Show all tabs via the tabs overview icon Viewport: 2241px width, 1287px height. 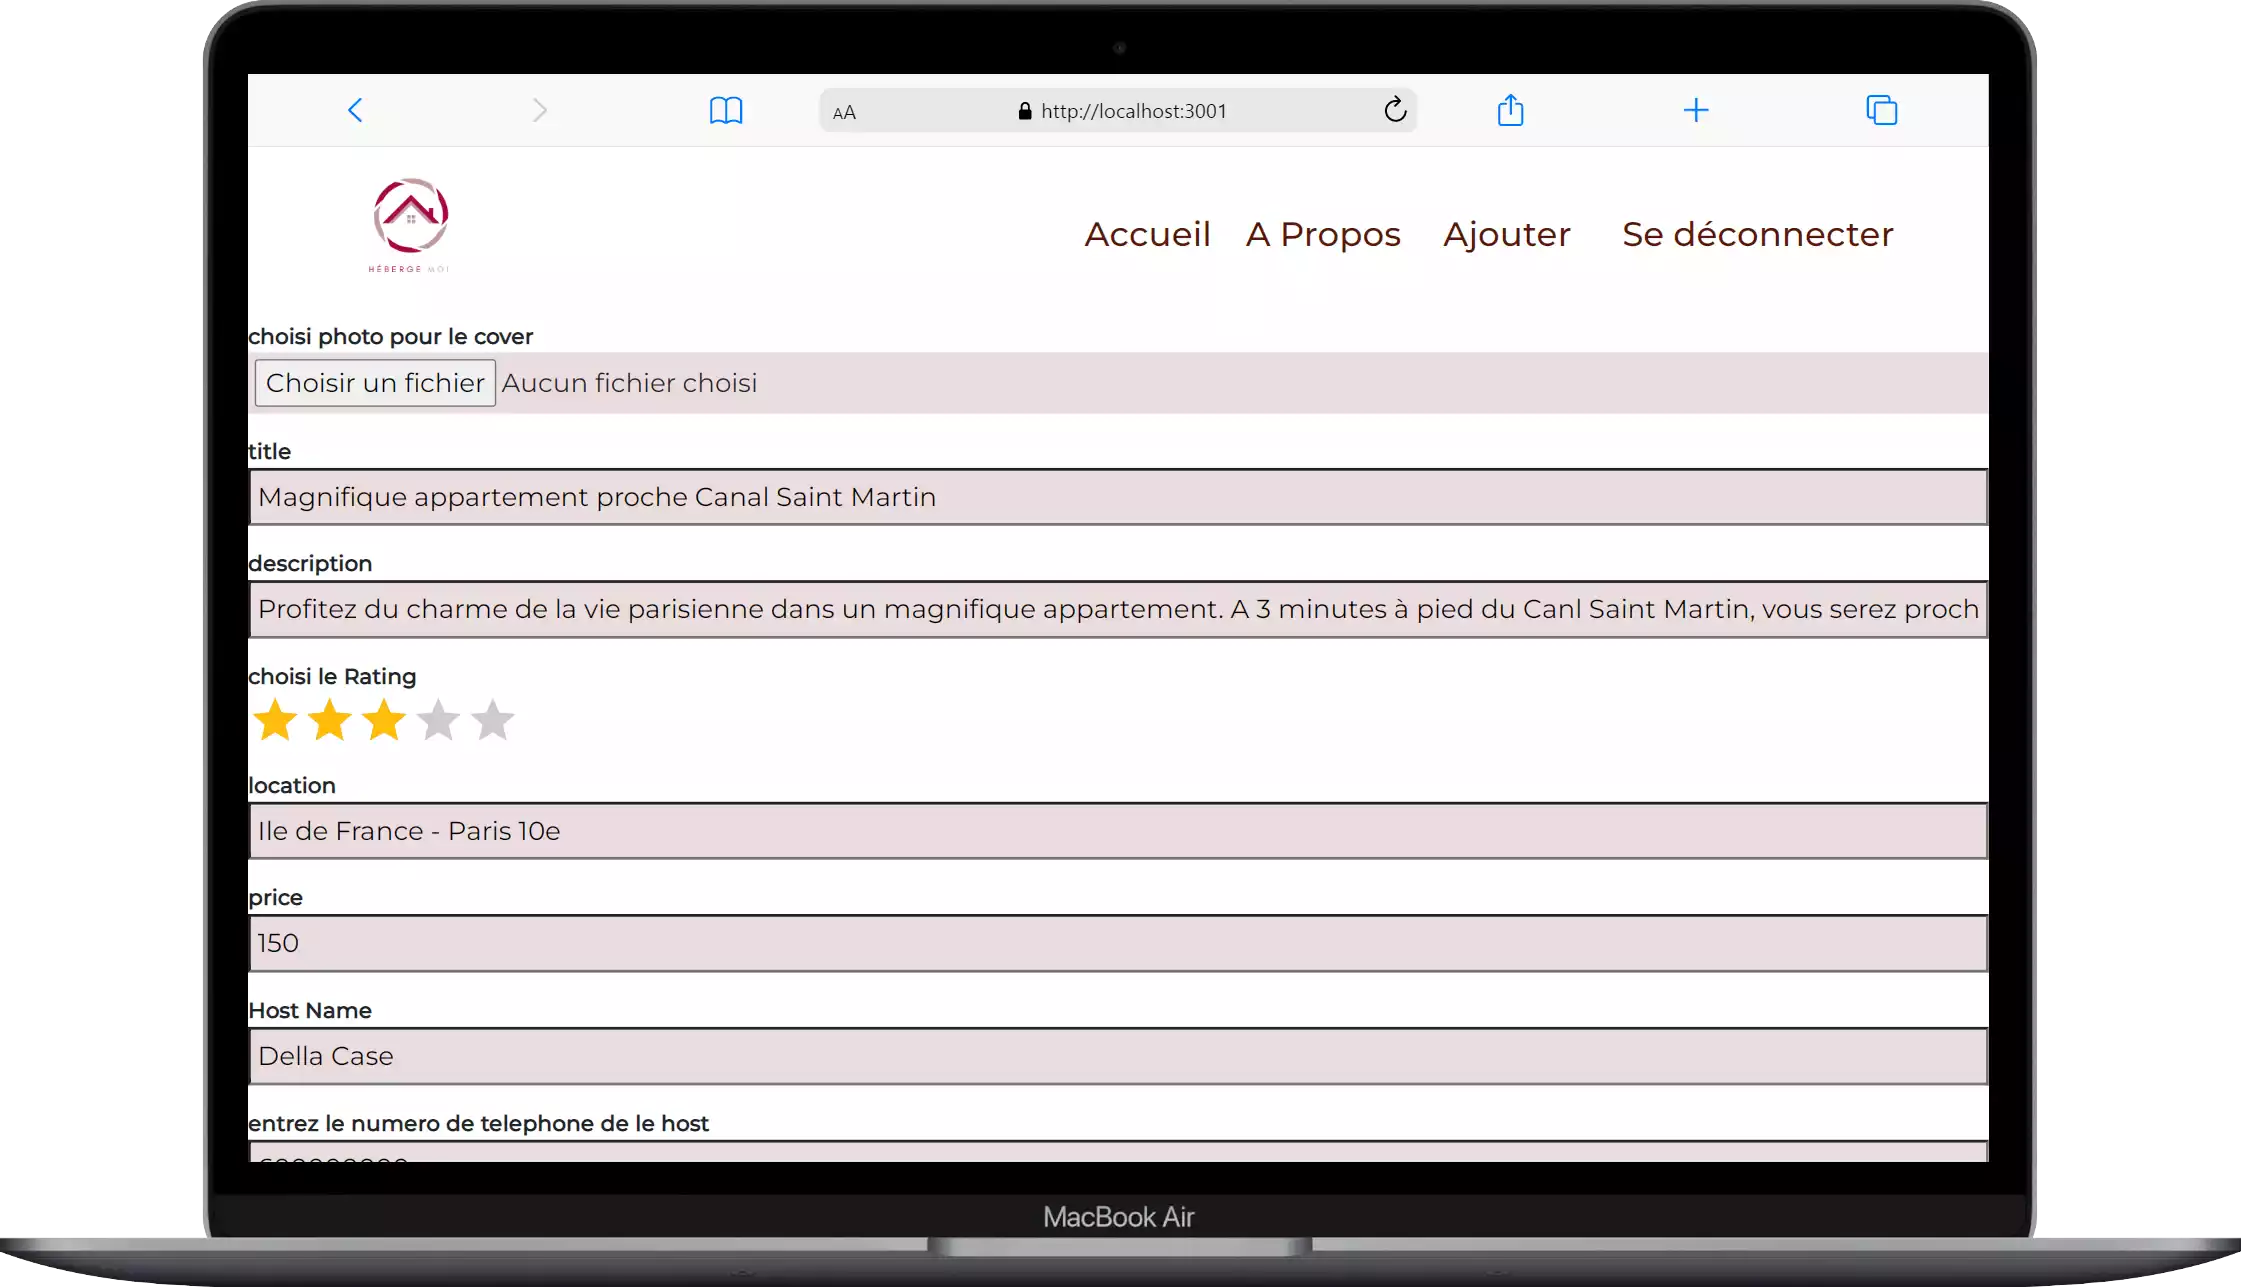click(x=1881, y=110)
